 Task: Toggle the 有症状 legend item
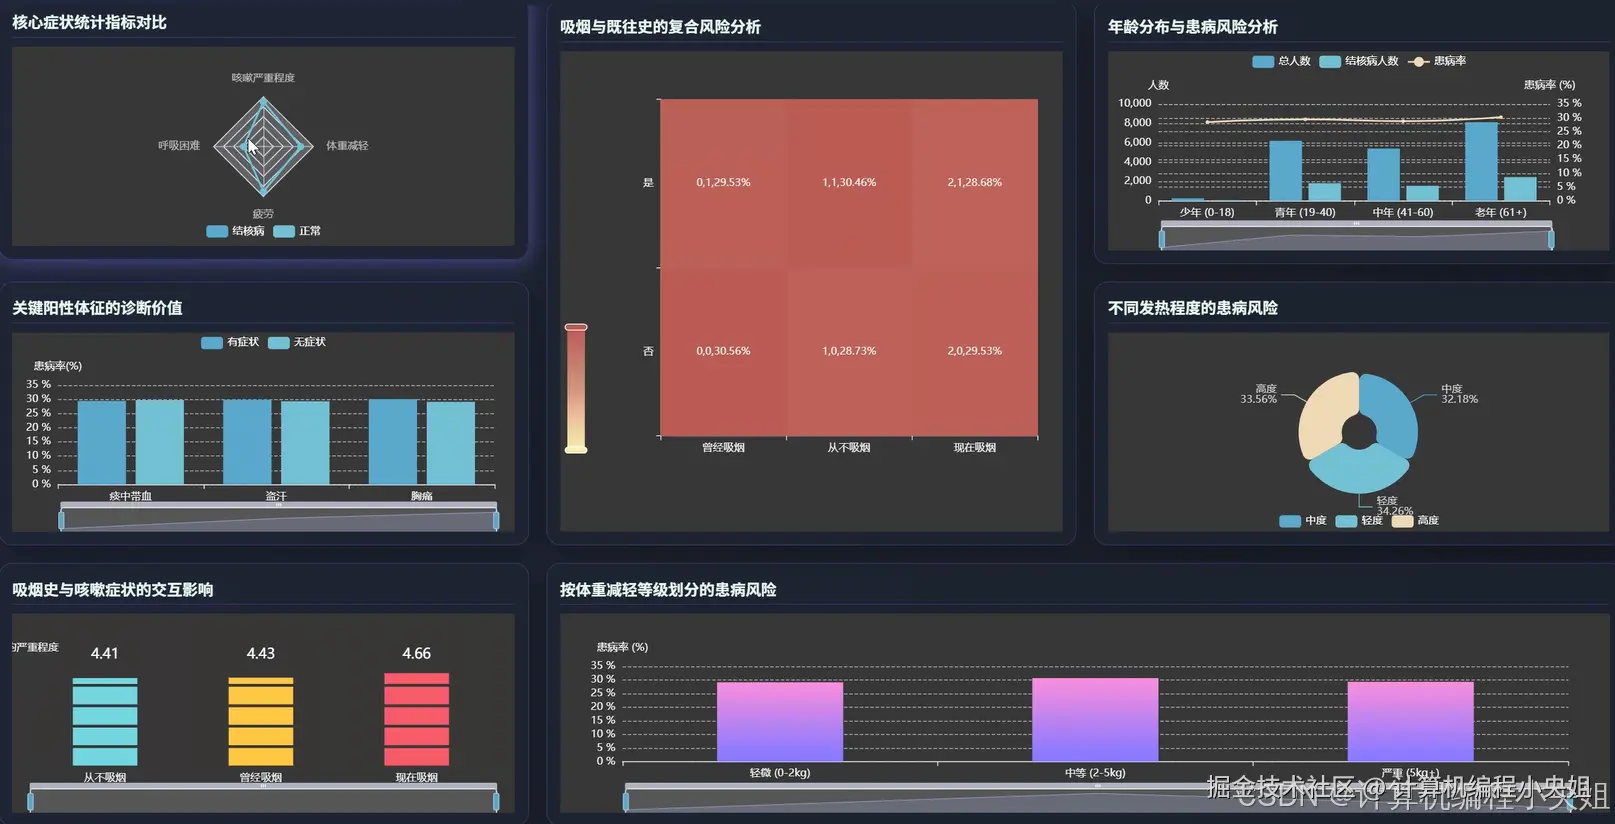click(230, 342)
